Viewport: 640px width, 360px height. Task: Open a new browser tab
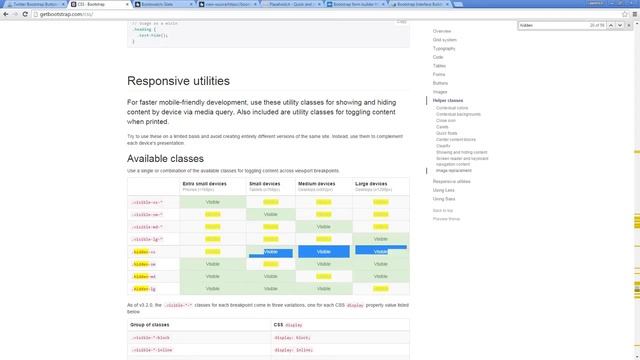(x=458, y=4)
